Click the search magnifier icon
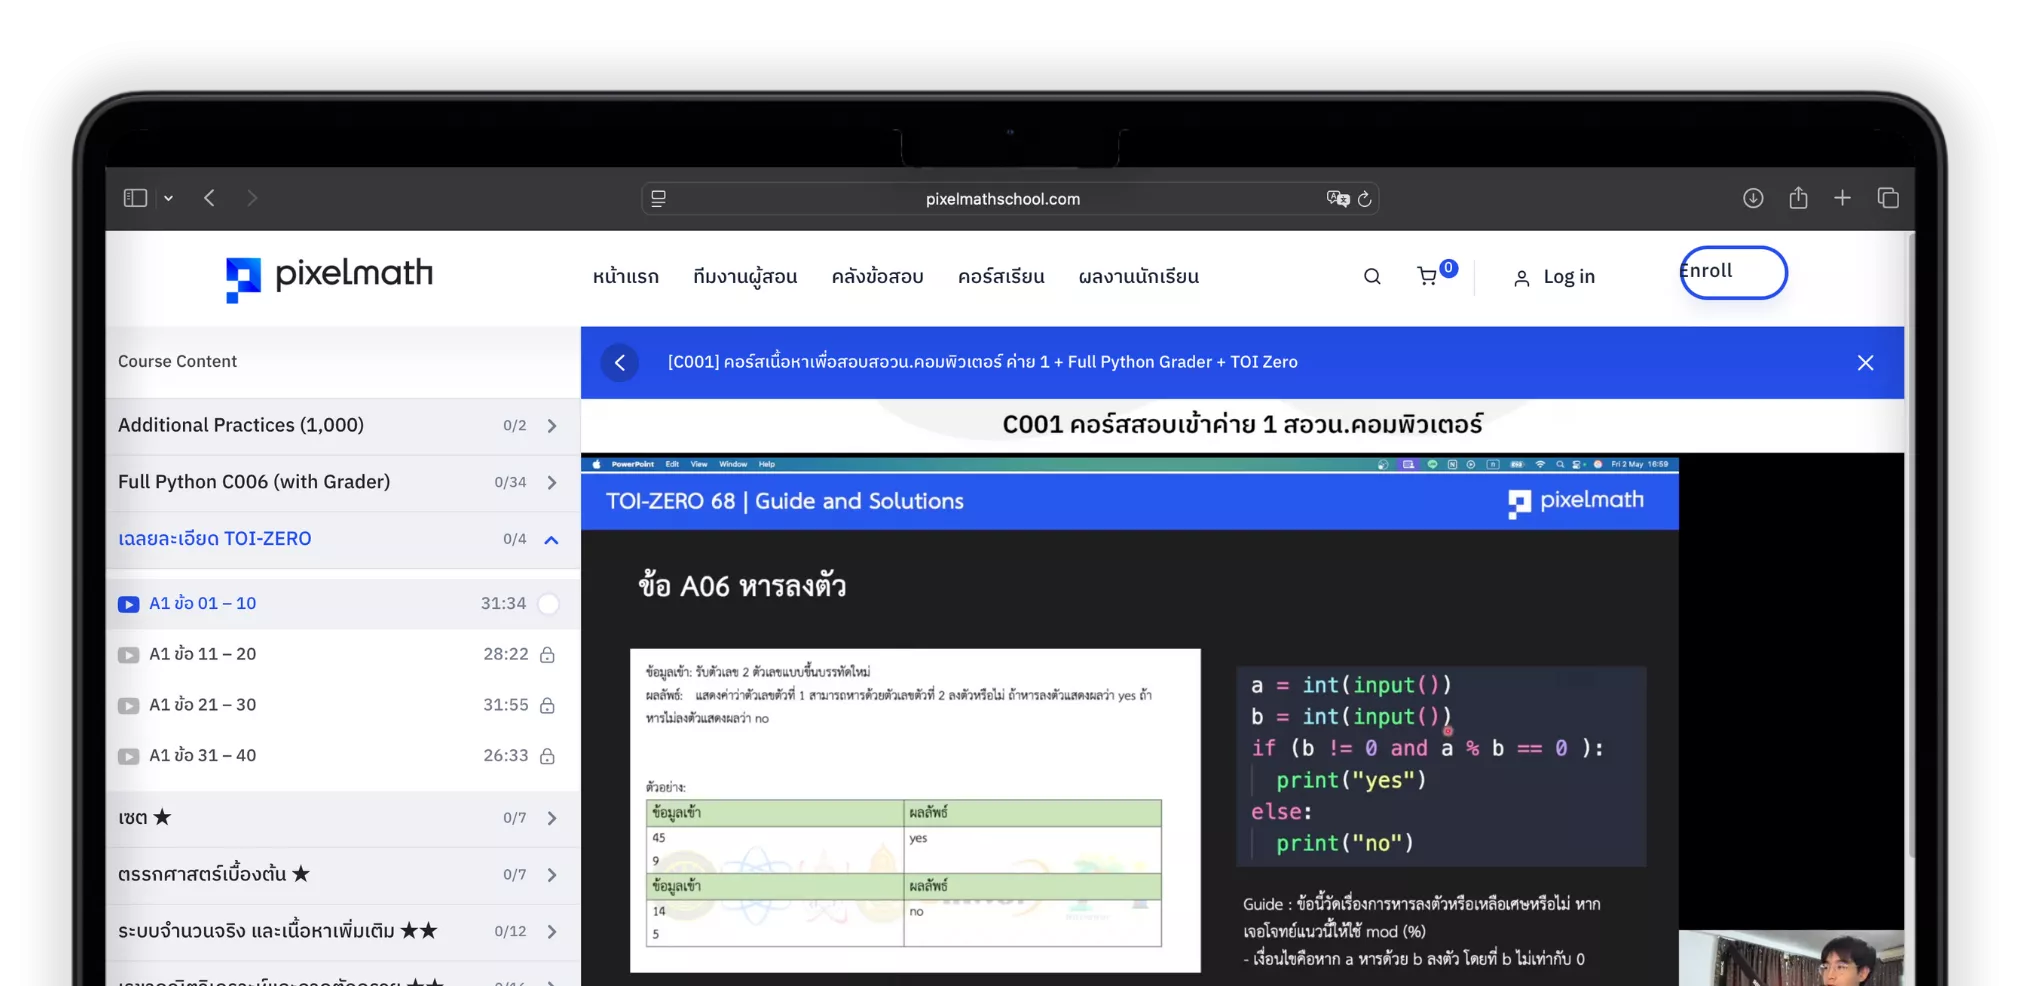The image size is (2021, 986). pyautogui.click(x=1372, y=277)
